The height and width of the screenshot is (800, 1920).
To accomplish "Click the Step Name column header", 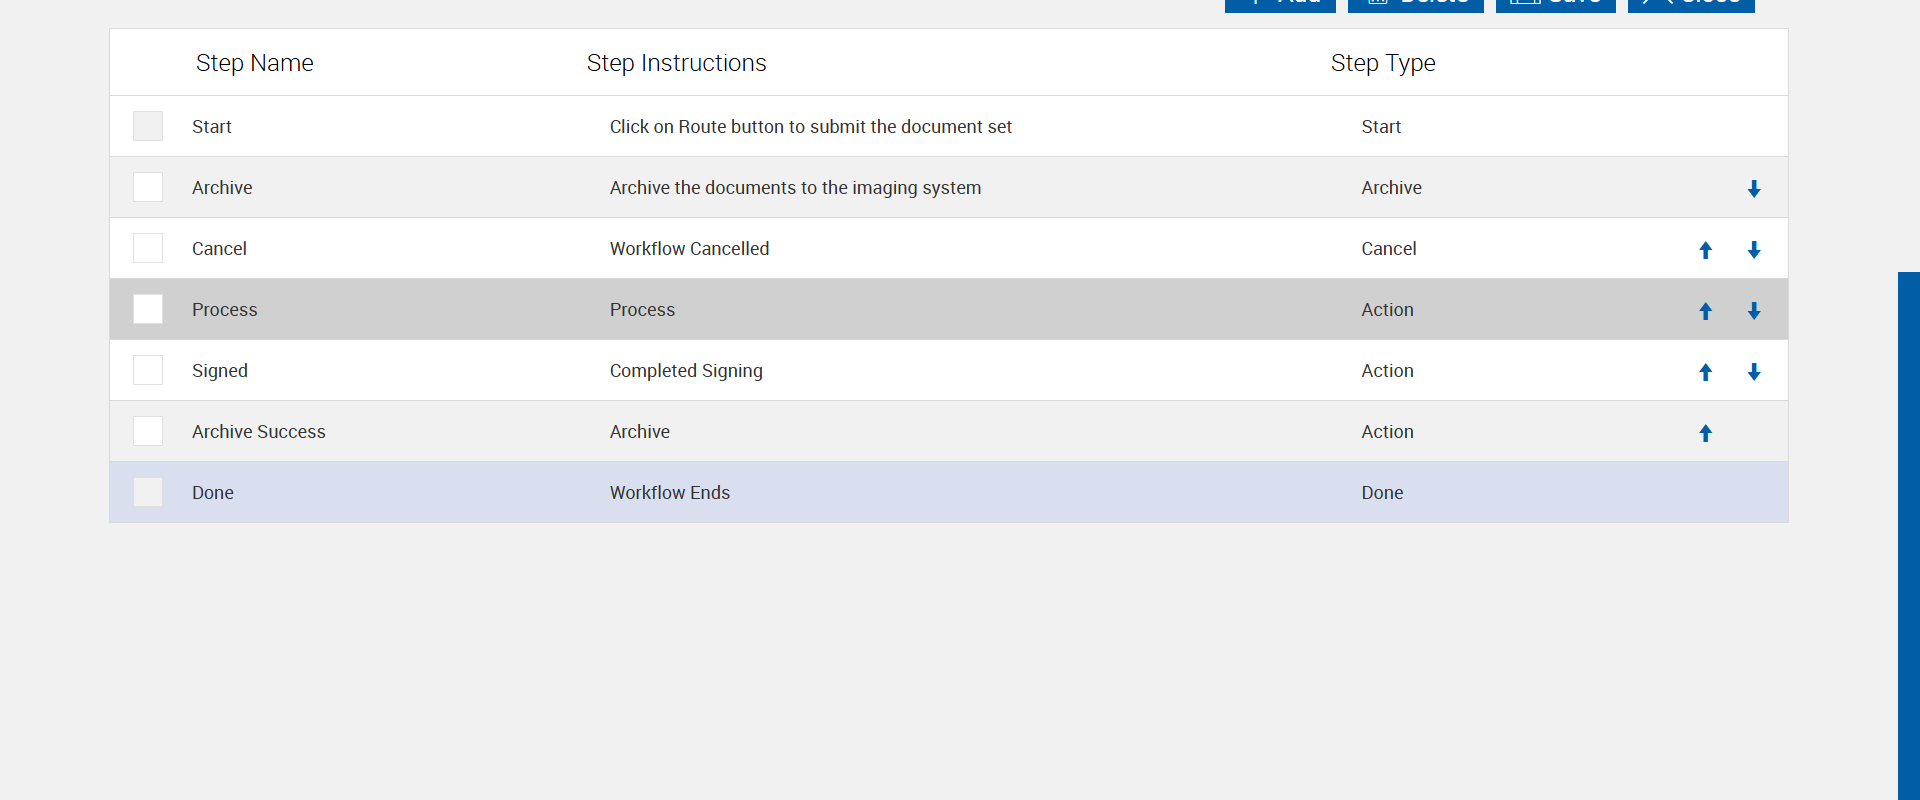I will (x=254, y=63).
